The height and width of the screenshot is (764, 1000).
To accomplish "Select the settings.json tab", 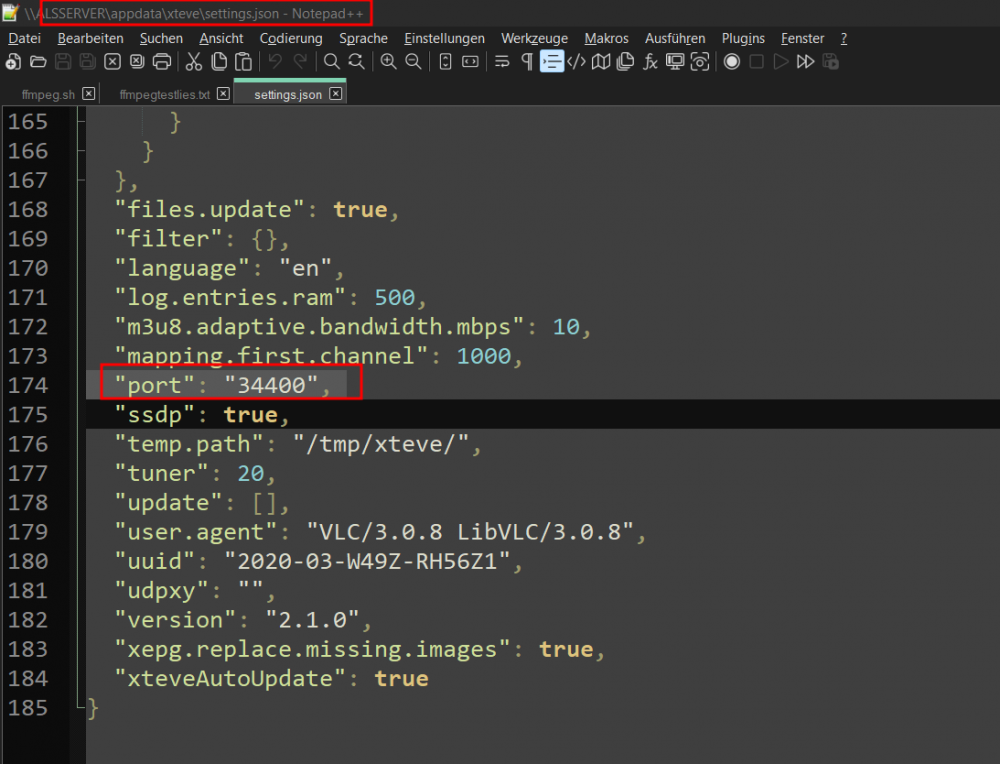I will coord(288,94).
